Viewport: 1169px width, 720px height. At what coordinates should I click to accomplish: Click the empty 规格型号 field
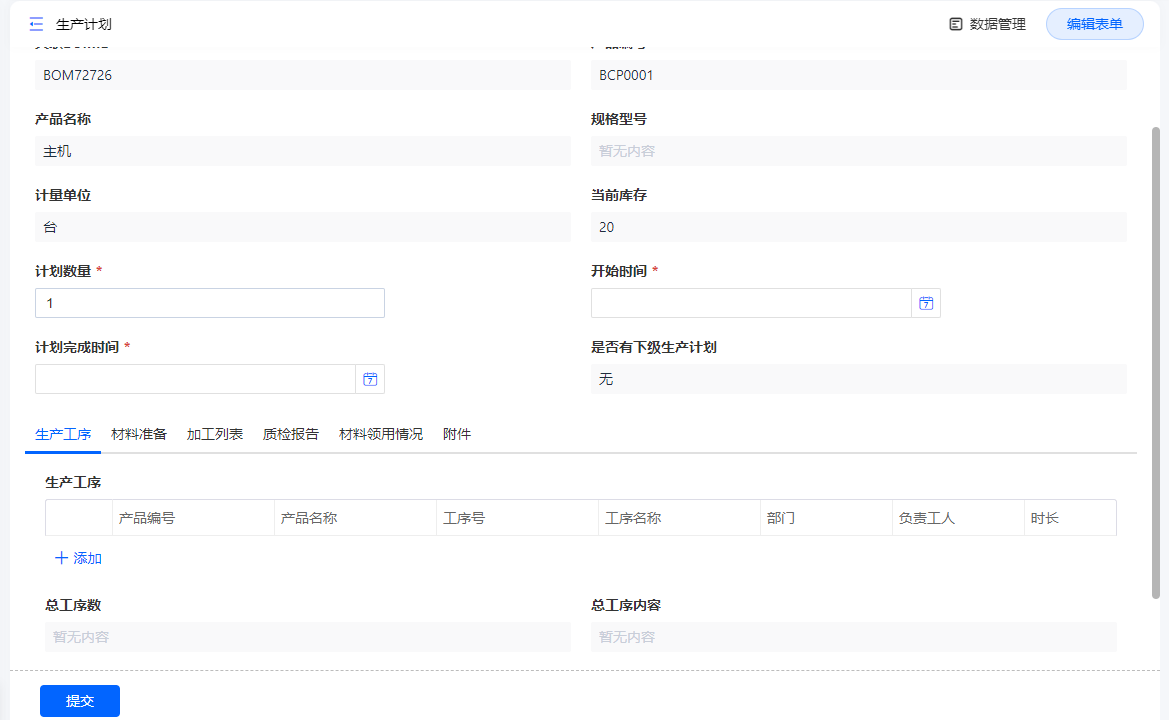(859, 151)
